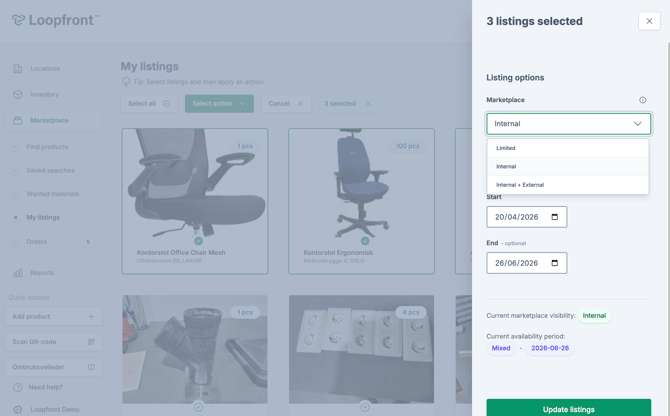Open Locations from the sidebar
Viewport: 670px width, 416px height.
[44, 69]
